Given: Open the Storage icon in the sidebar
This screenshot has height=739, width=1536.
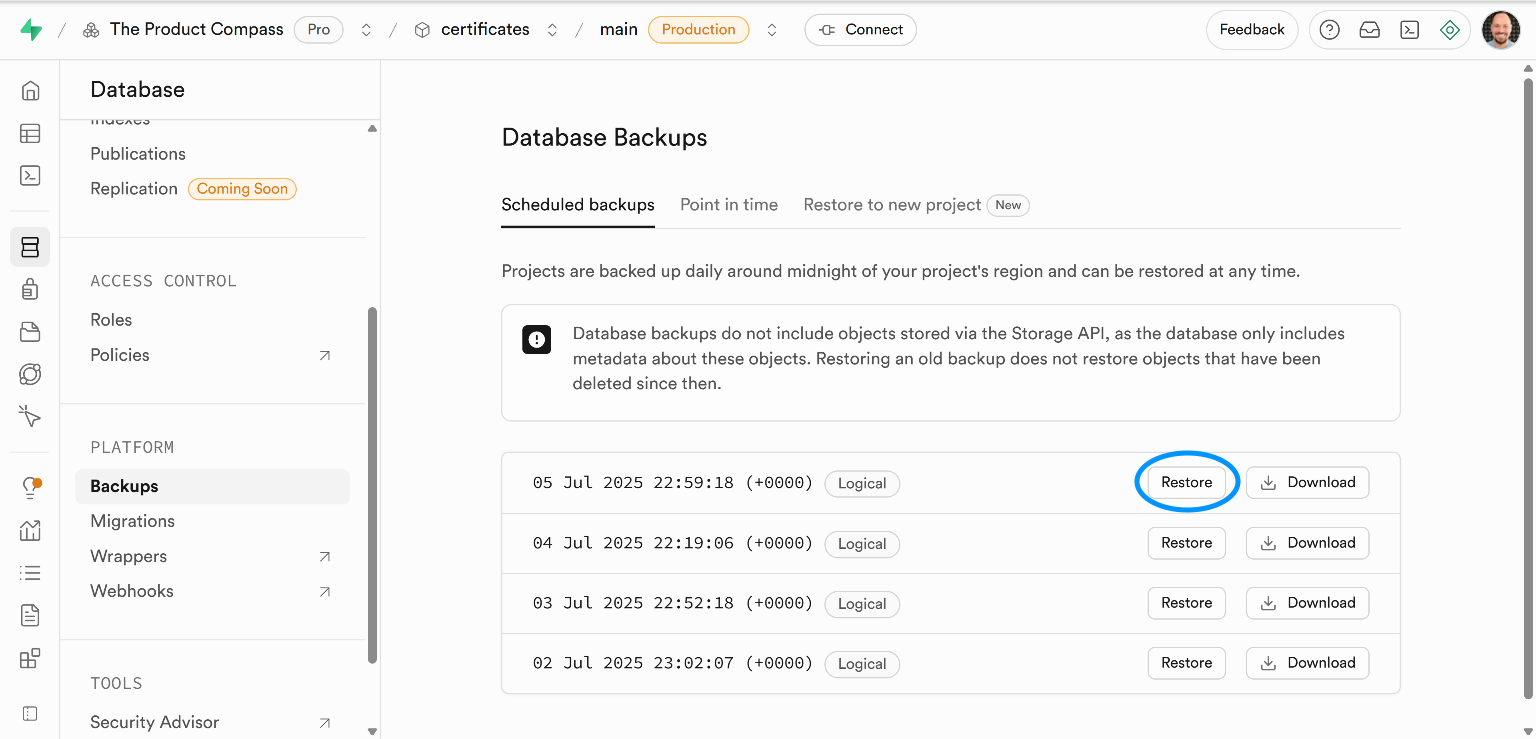Looking at the screenshot, I should [30, 331].
